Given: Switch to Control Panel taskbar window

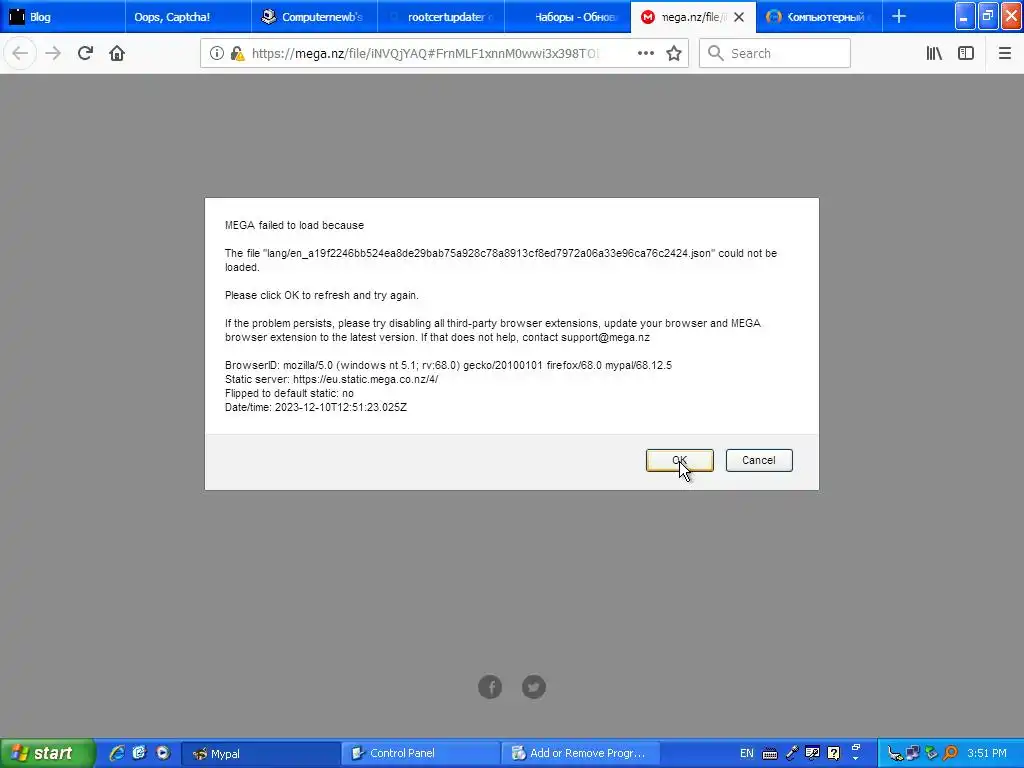Looking at the screenshot, I should [421, 754].
